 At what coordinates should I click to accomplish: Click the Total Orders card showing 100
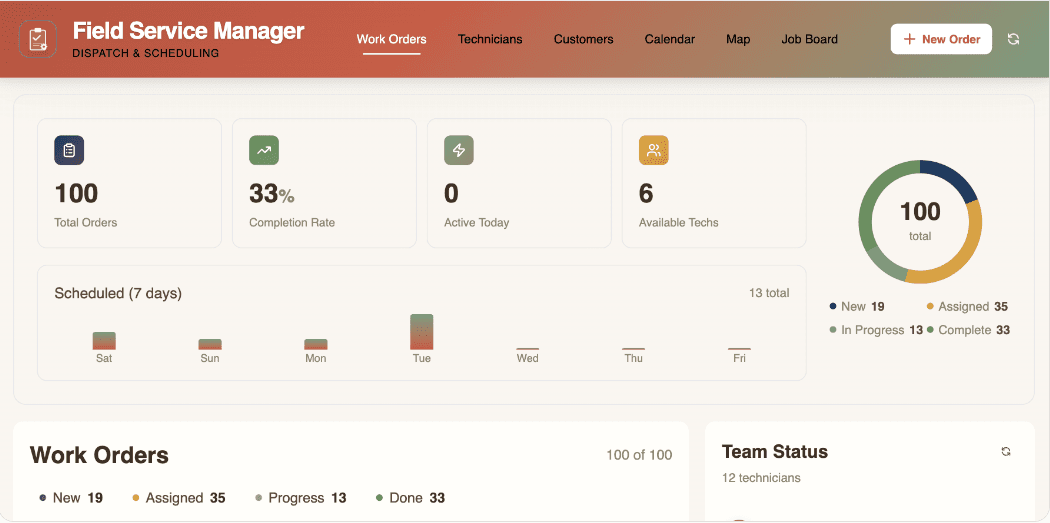coord(129,183)
